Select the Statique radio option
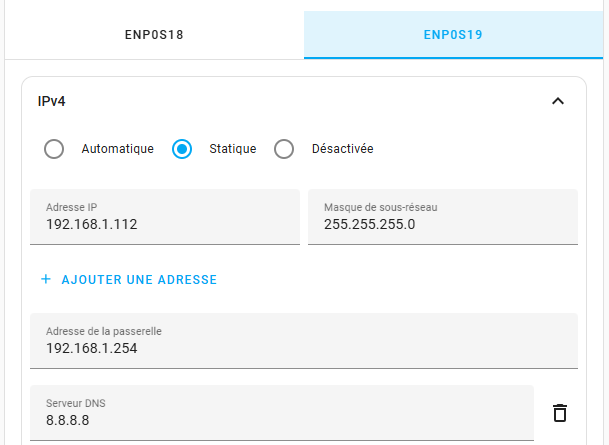Screen dimensions: 609x445 [182, 149]
